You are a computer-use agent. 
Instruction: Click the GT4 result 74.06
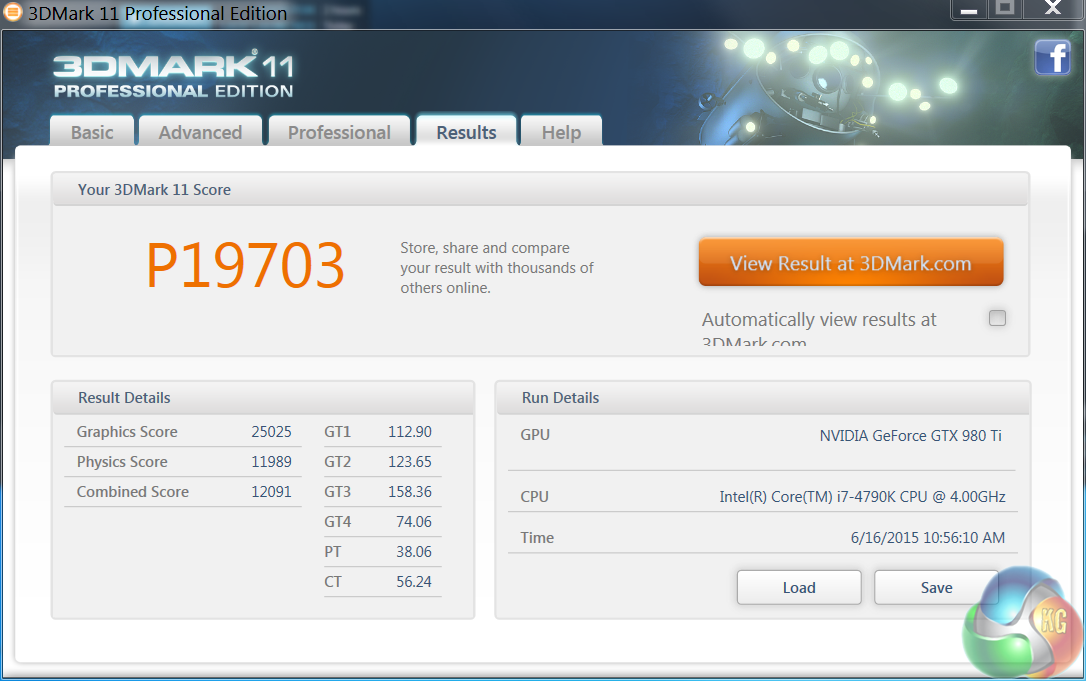pos(413,522)
